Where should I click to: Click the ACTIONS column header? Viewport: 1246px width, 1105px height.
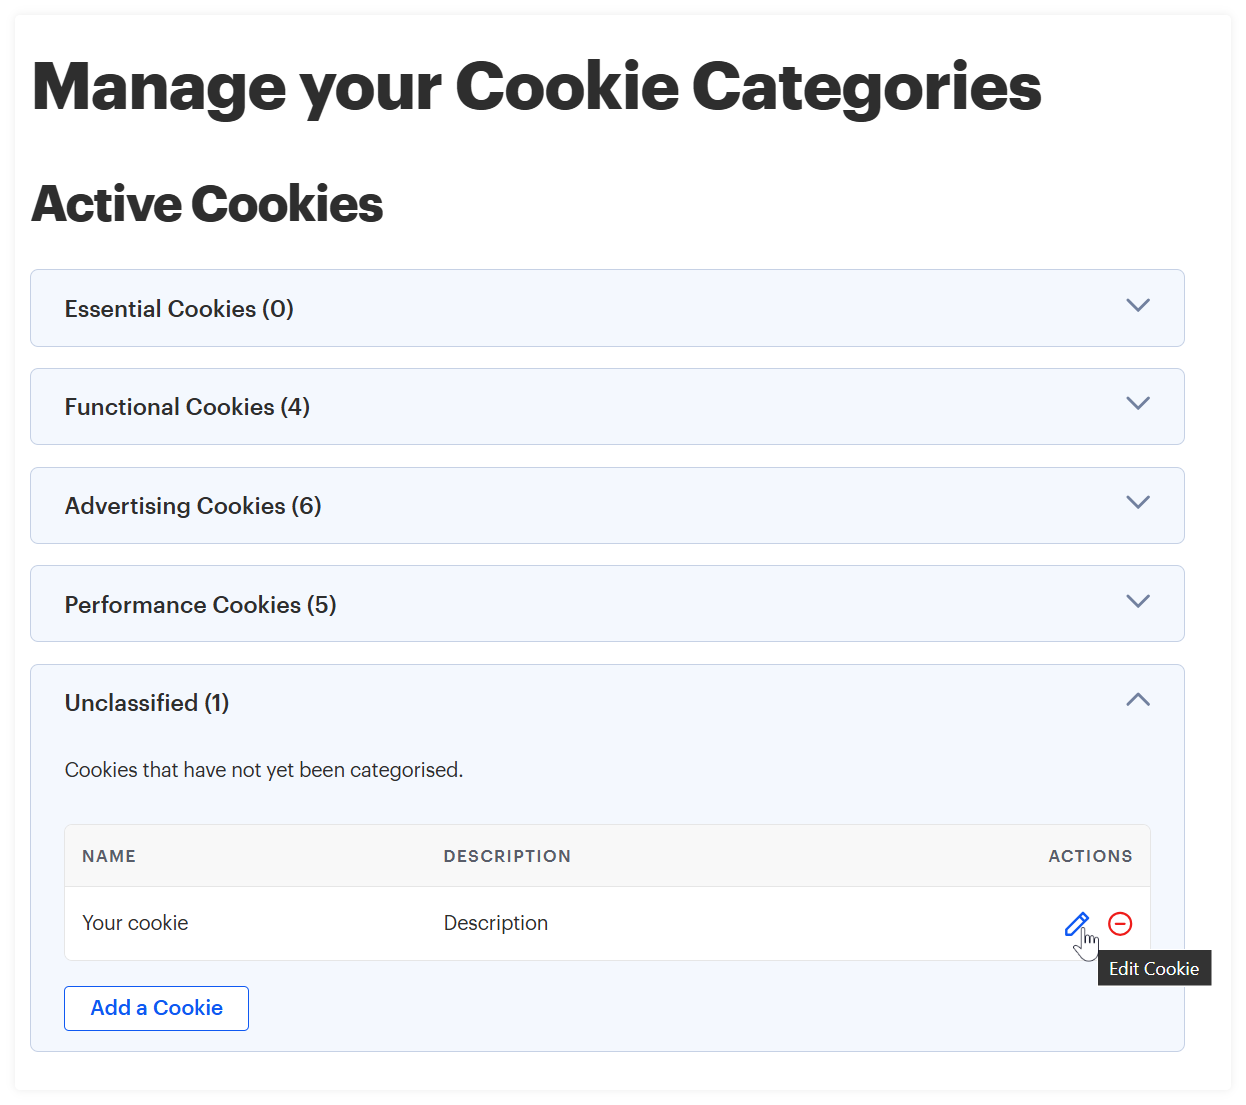pos(1090,856)
